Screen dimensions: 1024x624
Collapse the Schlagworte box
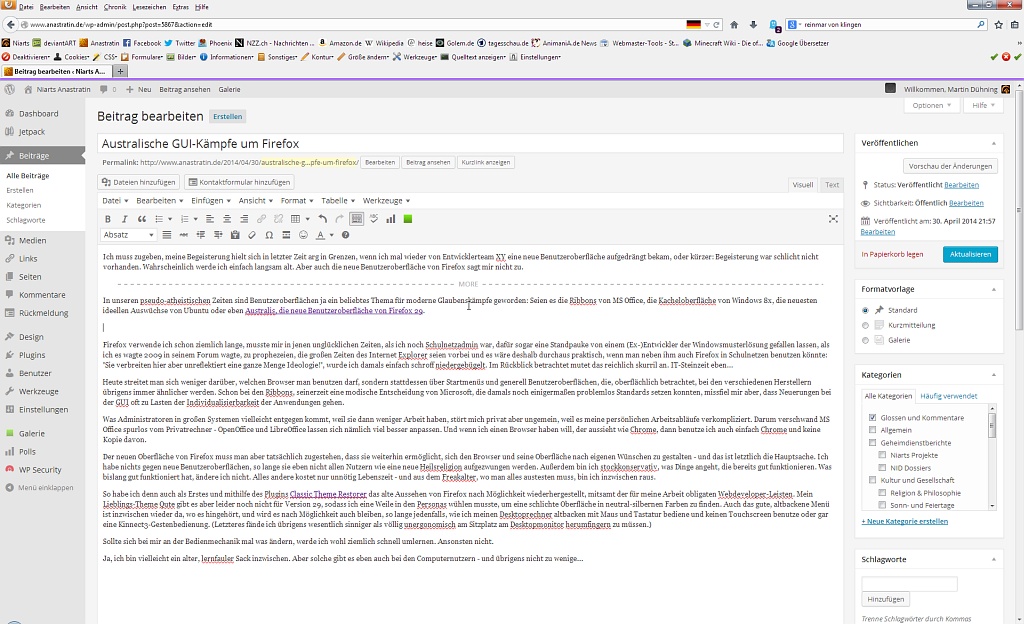point(993,559)
